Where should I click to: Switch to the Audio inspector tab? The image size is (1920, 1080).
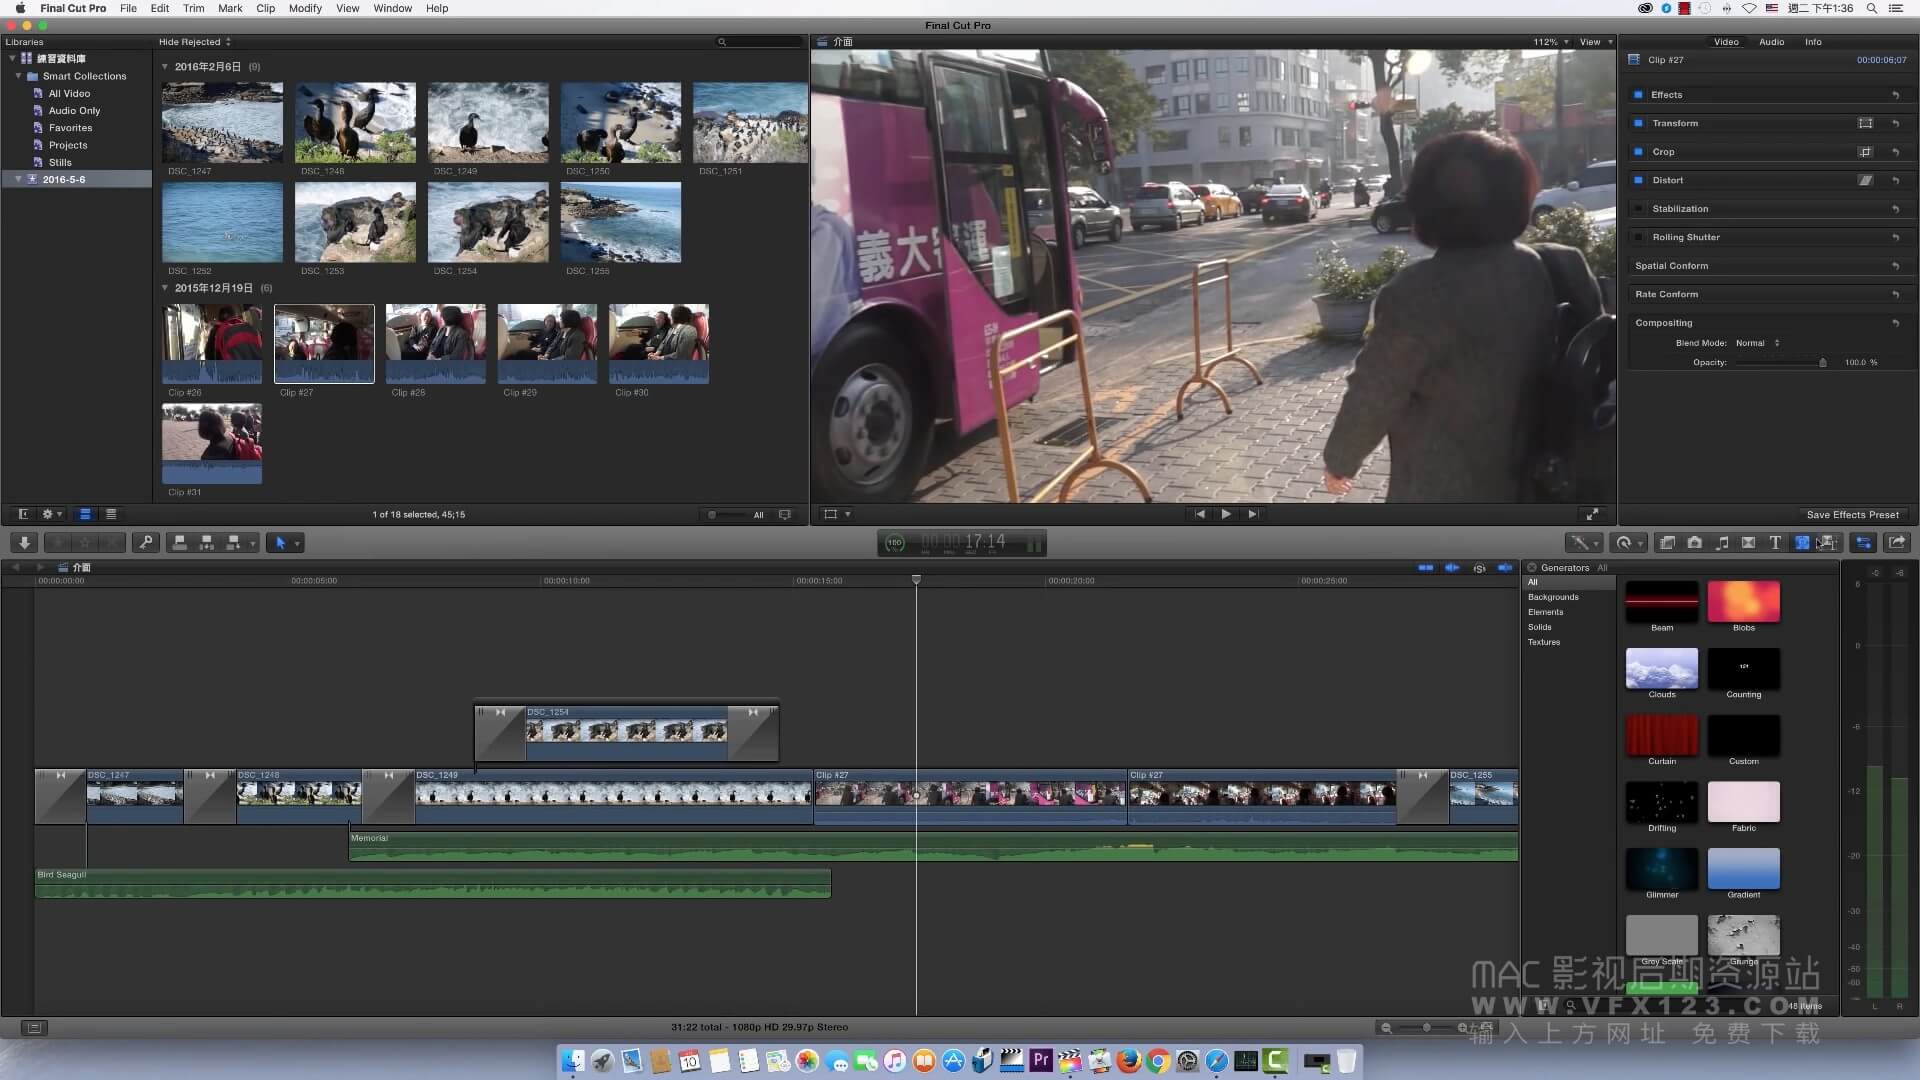[1771, 42]
